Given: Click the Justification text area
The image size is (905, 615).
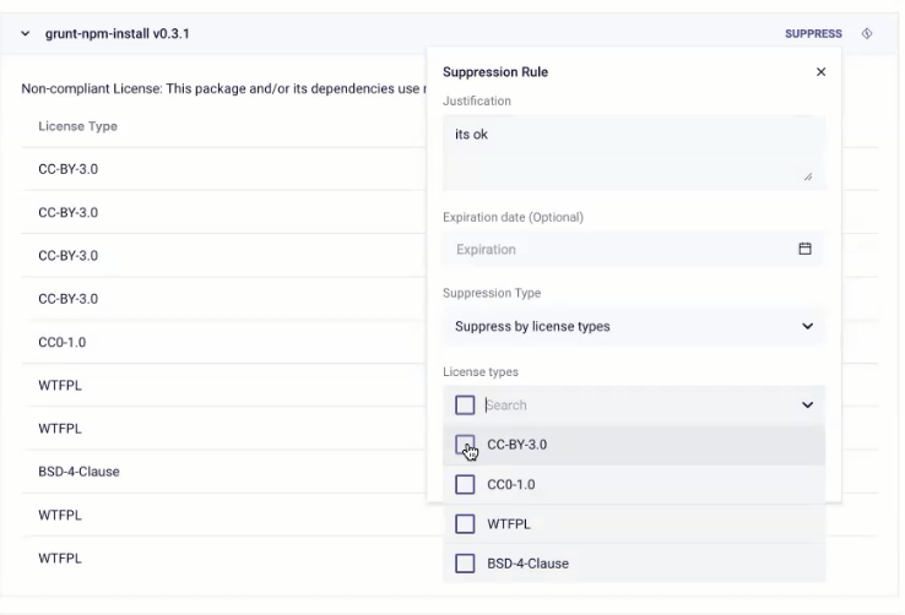Looking at the screenshot, I should pos(634,151).
